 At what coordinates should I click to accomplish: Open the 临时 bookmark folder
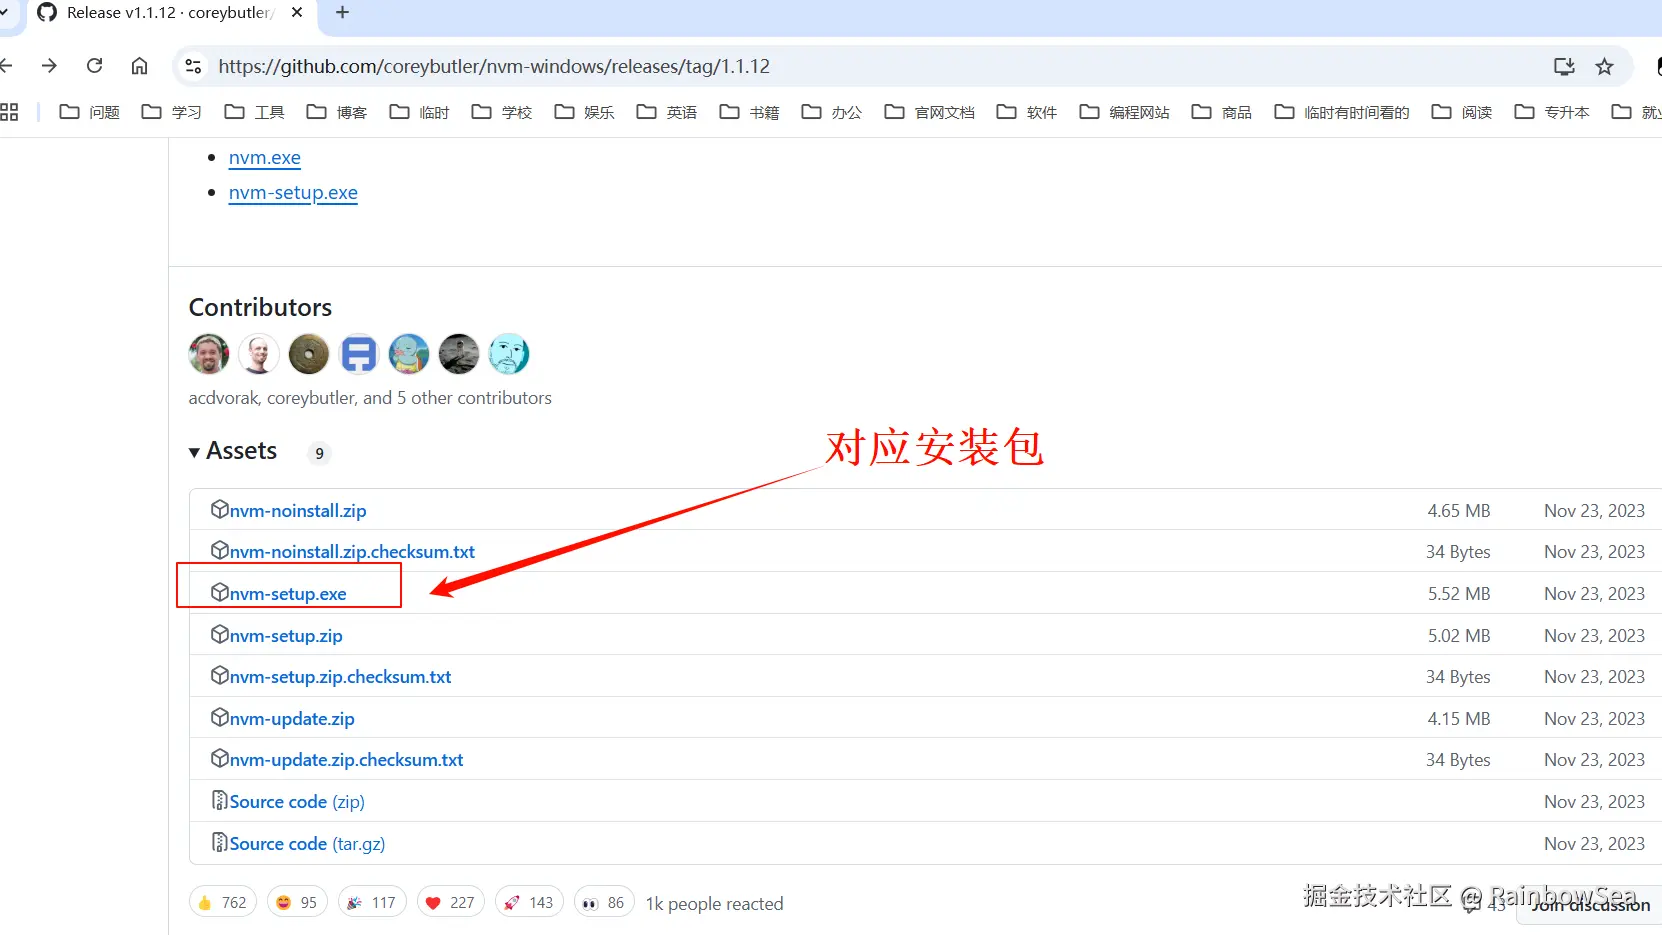point(420,112)
